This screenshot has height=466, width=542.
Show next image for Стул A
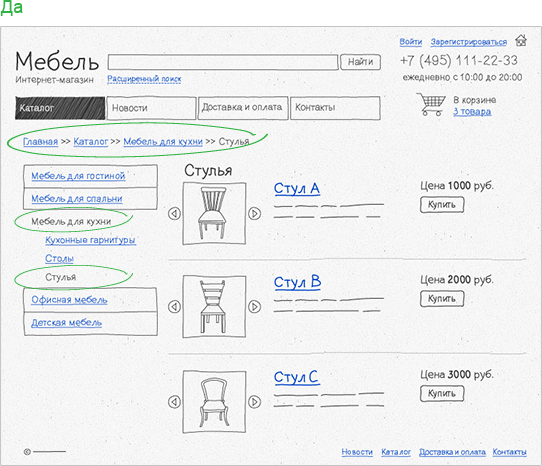(x=255, y=213)
